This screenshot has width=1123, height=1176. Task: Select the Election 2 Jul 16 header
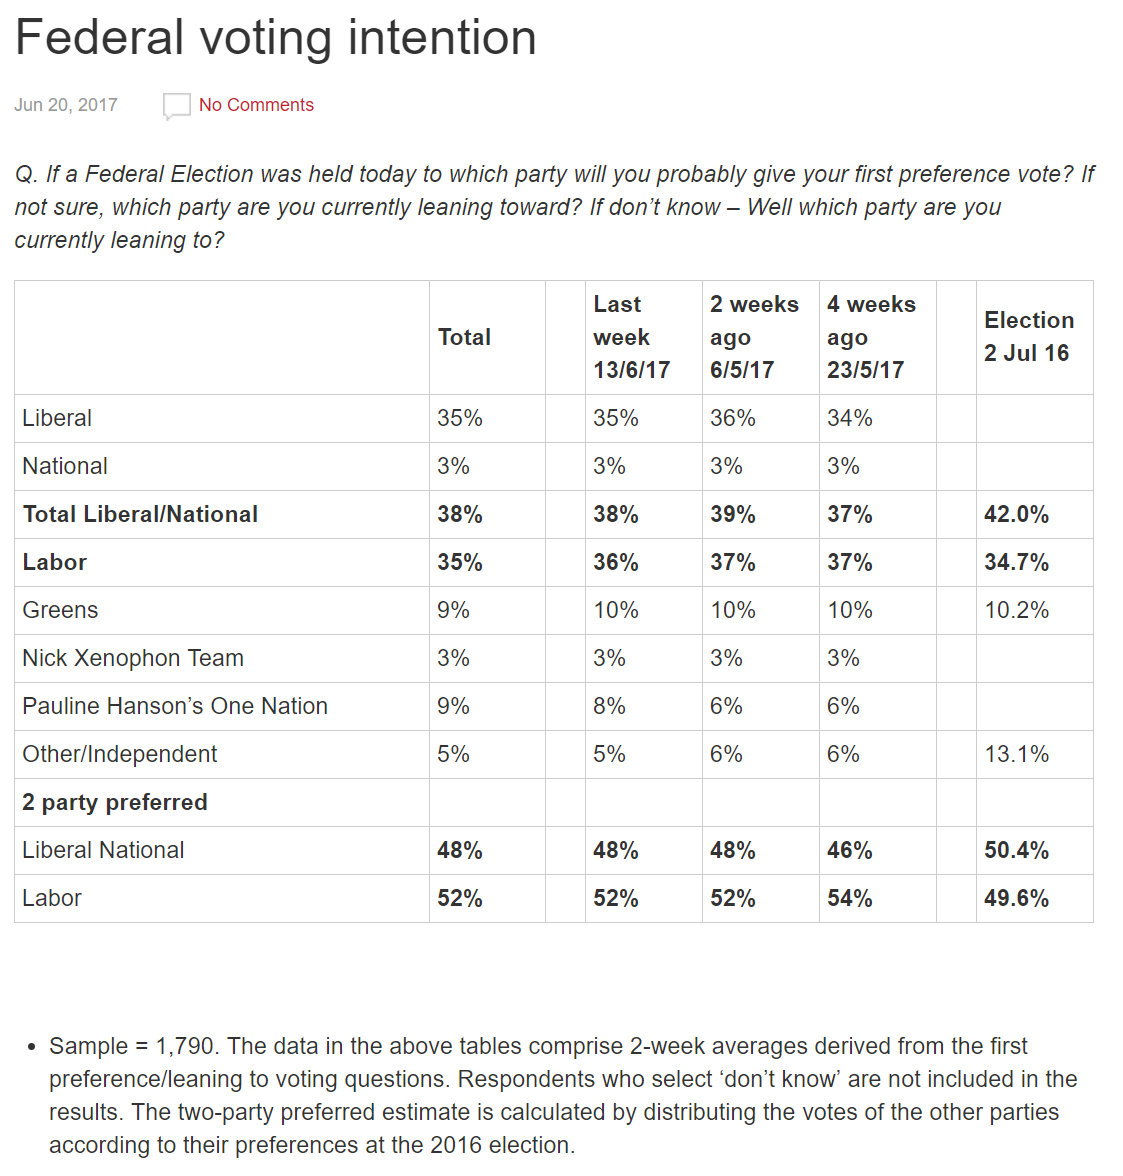(1029, 337)
